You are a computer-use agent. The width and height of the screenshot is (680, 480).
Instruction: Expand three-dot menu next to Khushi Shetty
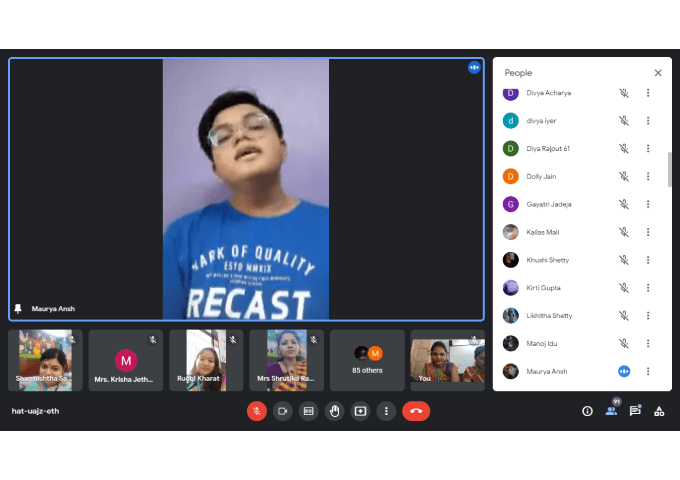648,260
